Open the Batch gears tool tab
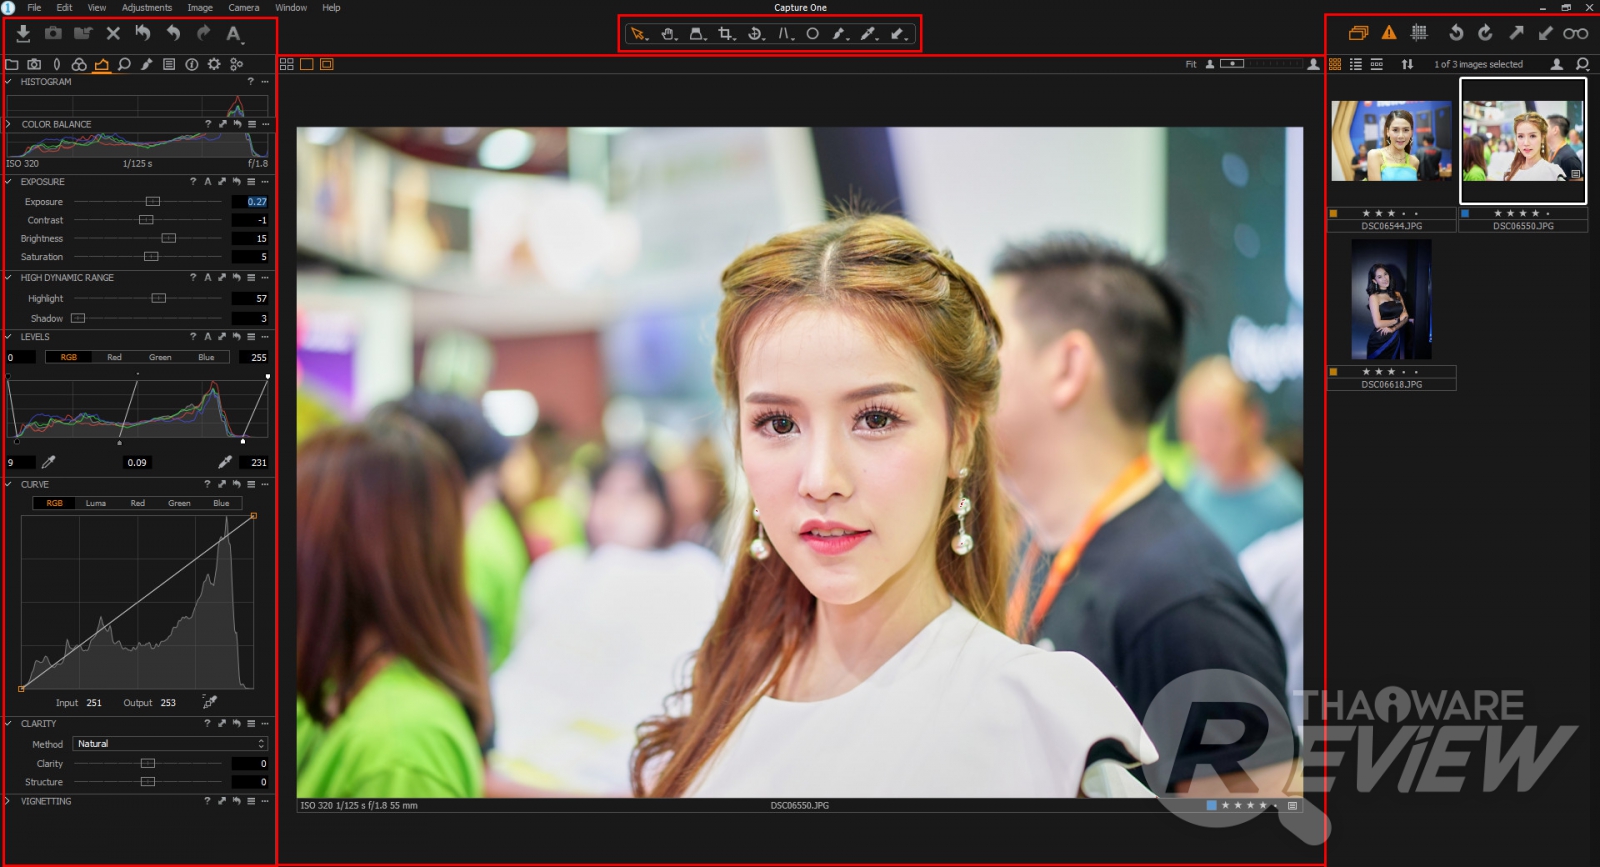1600x867 pixels. click(236, 64)
